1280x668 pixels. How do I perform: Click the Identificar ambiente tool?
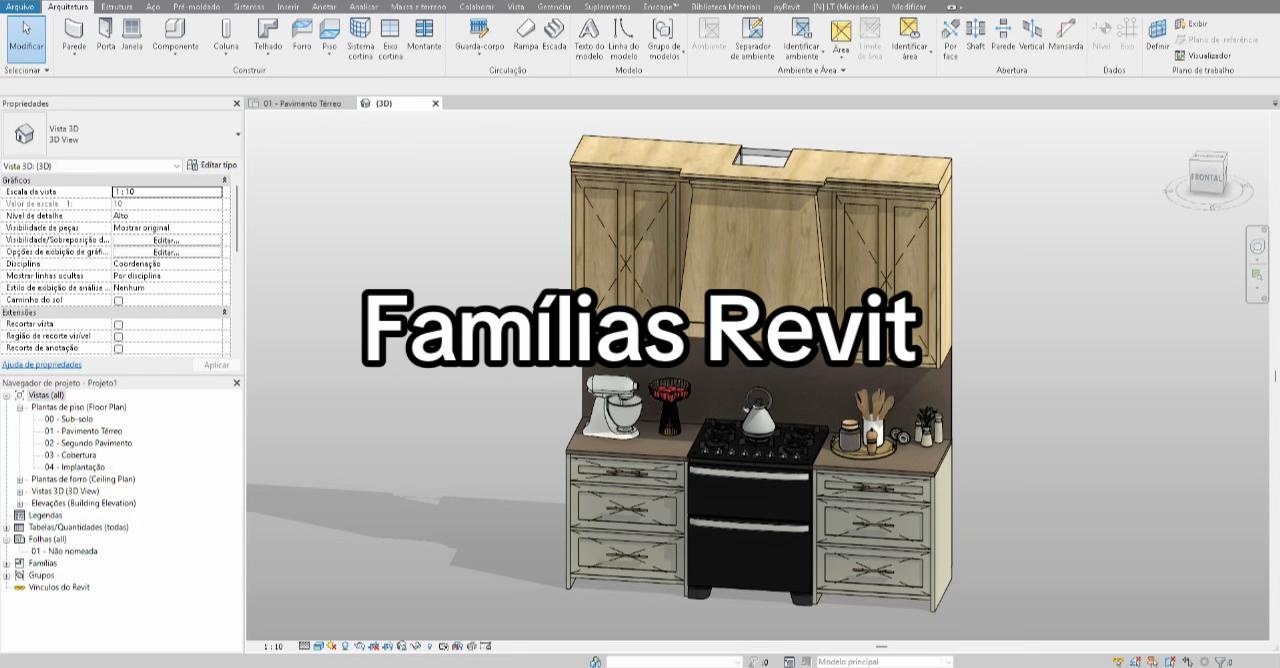click(801, 39)
